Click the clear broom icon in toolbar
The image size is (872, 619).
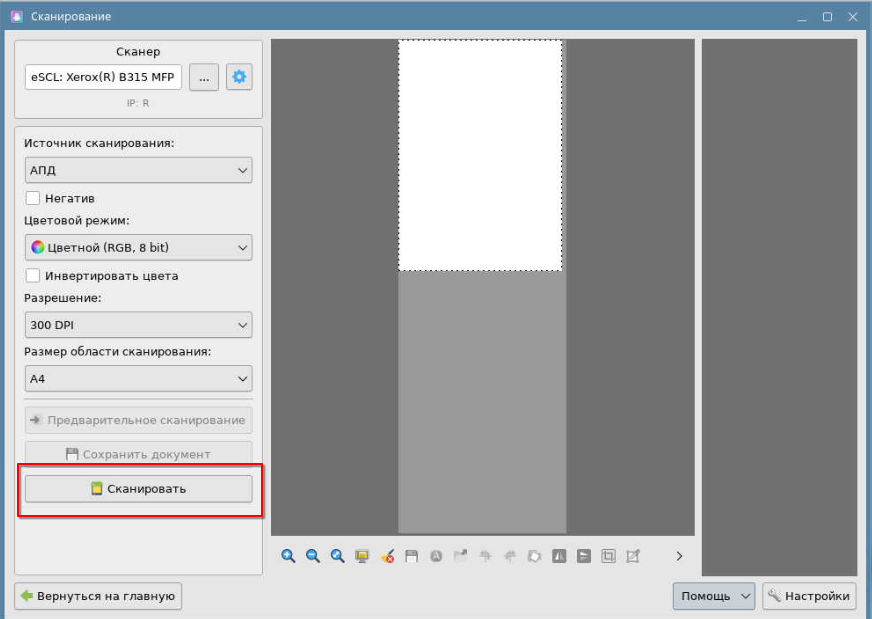(387, 556)
